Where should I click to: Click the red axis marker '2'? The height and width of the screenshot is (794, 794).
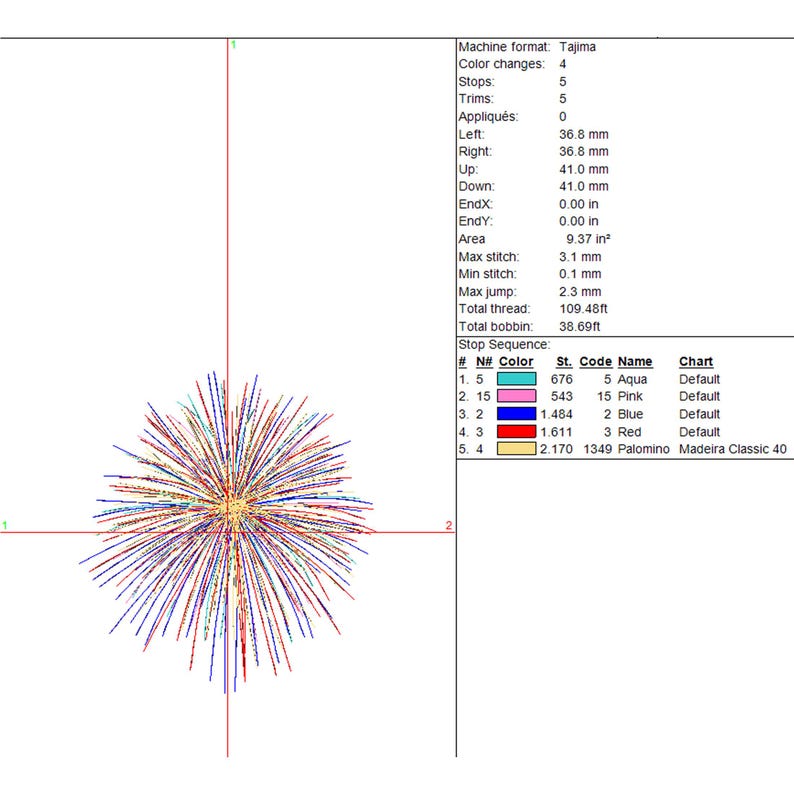[449, 525]
